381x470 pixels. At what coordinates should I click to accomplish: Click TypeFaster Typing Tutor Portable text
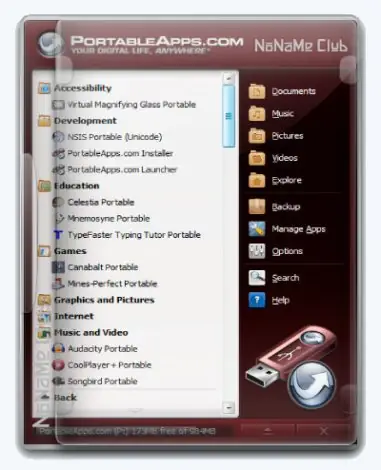tap(134, 235)
